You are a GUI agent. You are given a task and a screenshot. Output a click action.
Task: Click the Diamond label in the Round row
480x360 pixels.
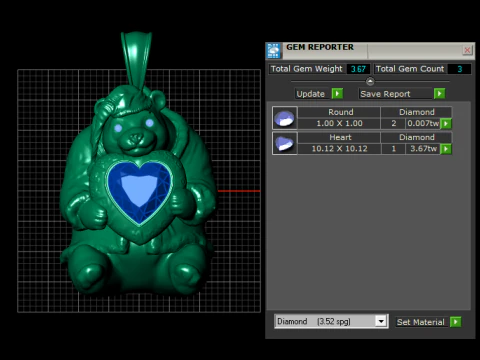click(x=417, y=112)
